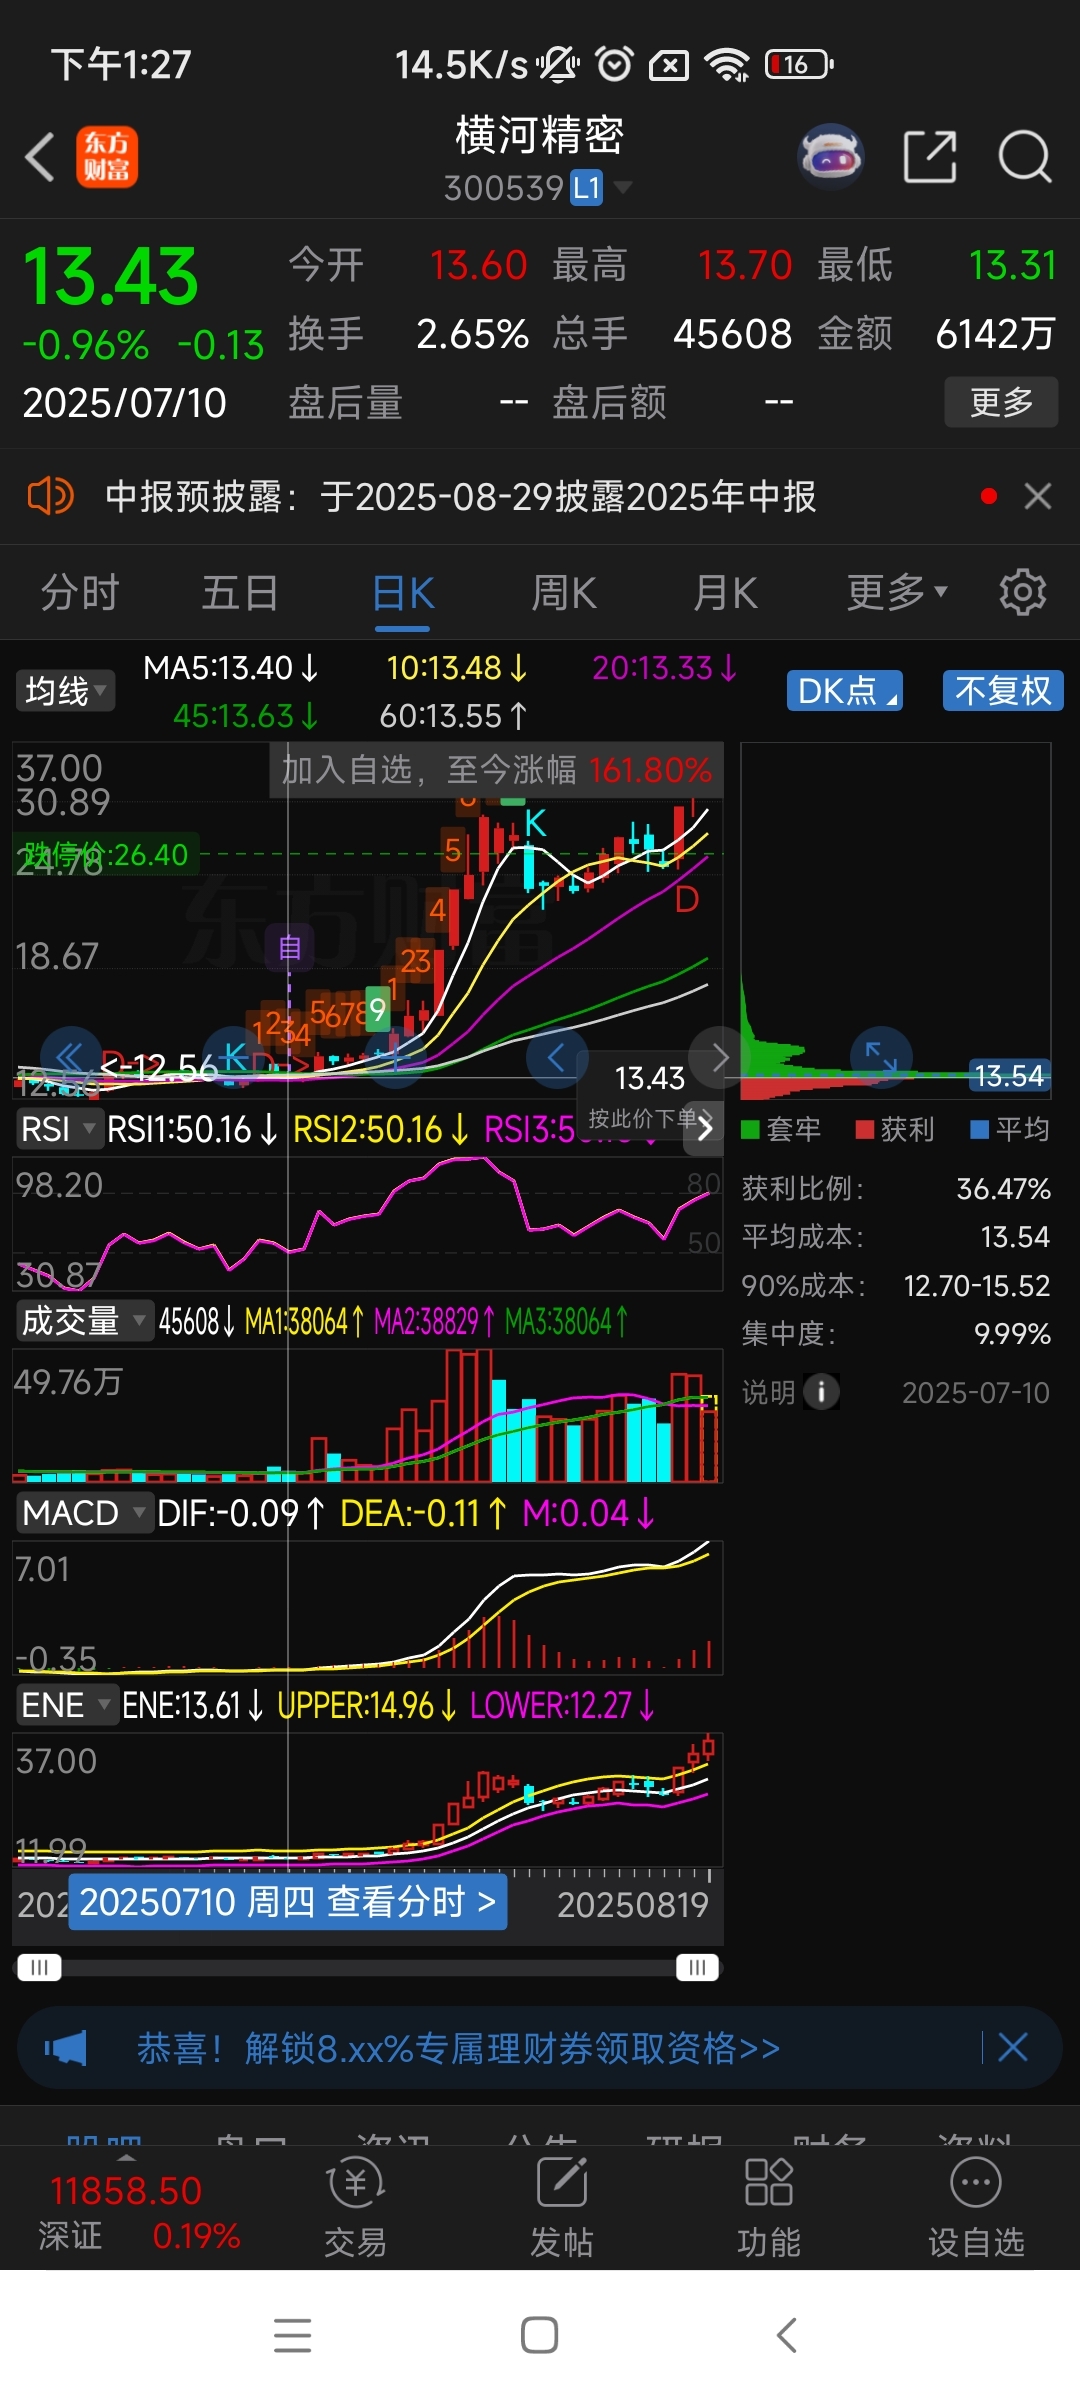Tap the back arrow icon

pyautogui.click(x=40, y=158)
